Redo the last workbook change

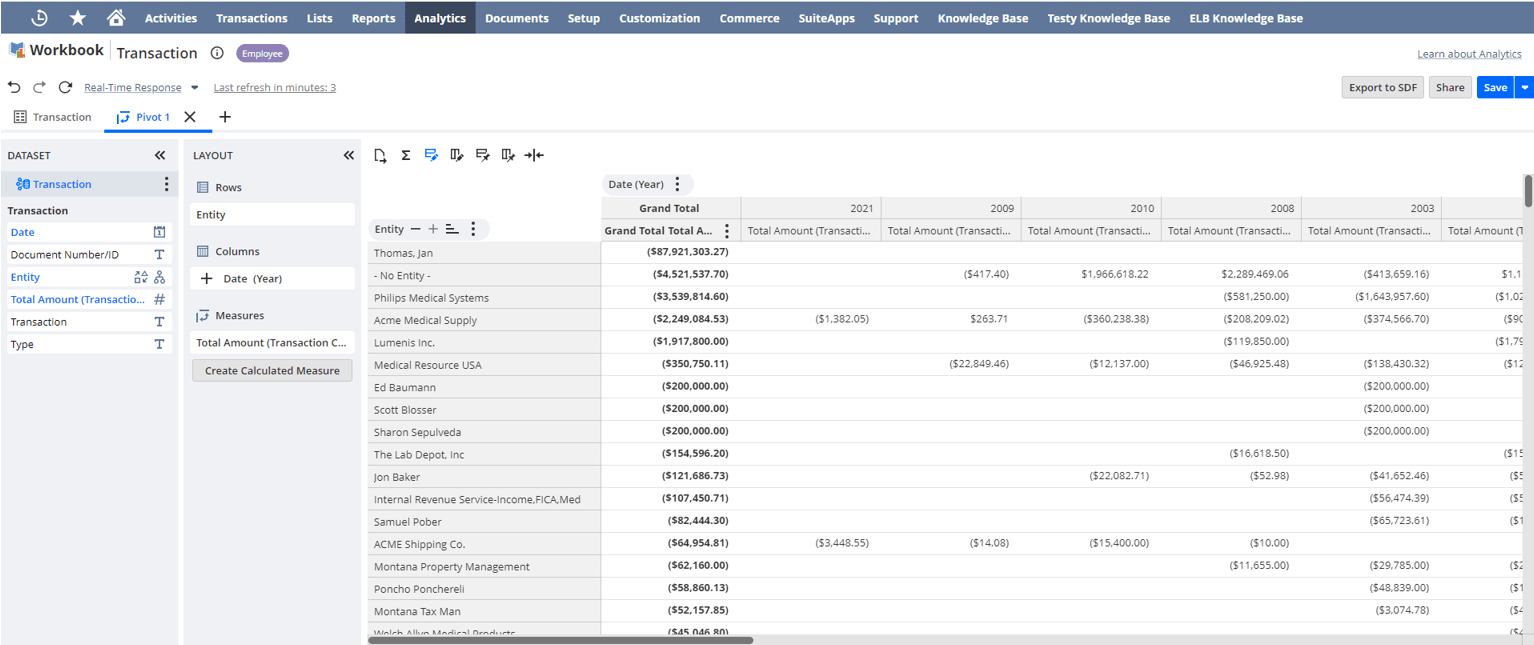[x=39, y=87]
